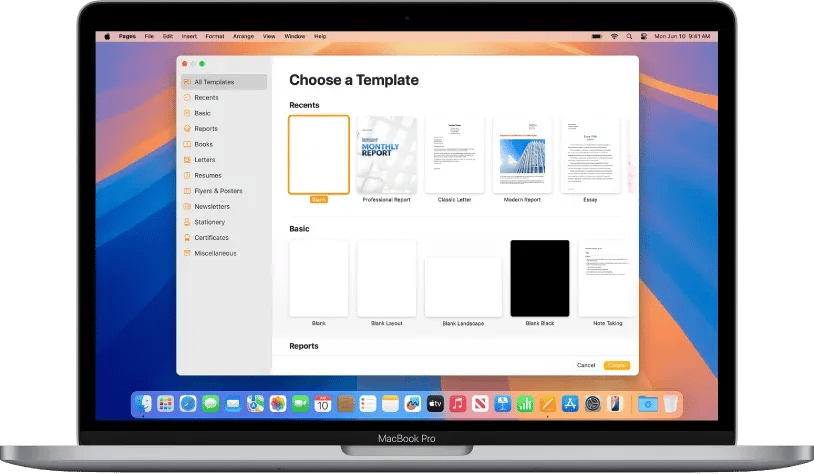Launch Safari from the Dock

[188, 403]
